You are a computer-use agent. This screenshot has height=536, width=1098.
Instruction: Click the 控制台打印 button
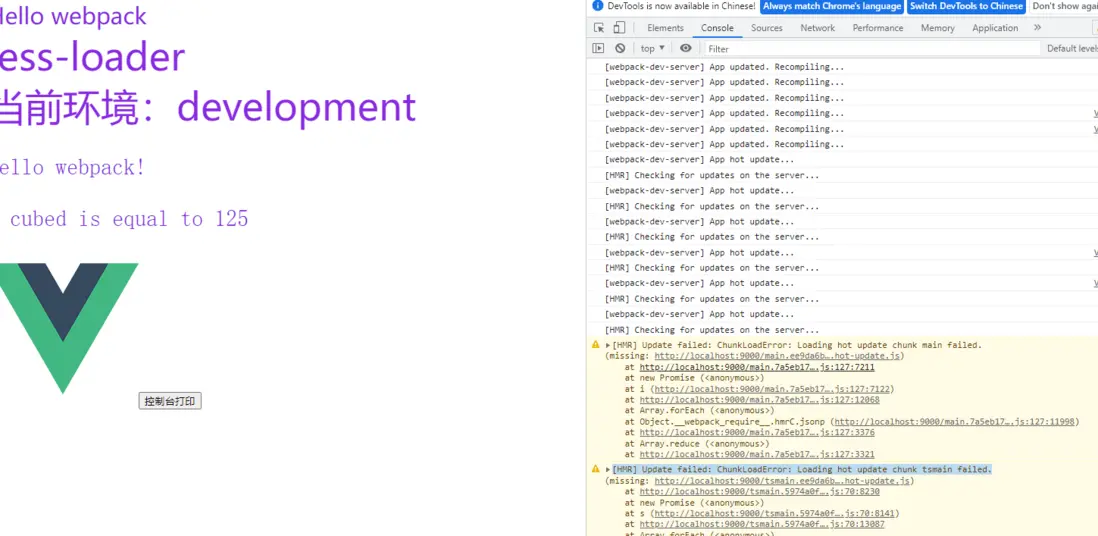click(170, 401)
